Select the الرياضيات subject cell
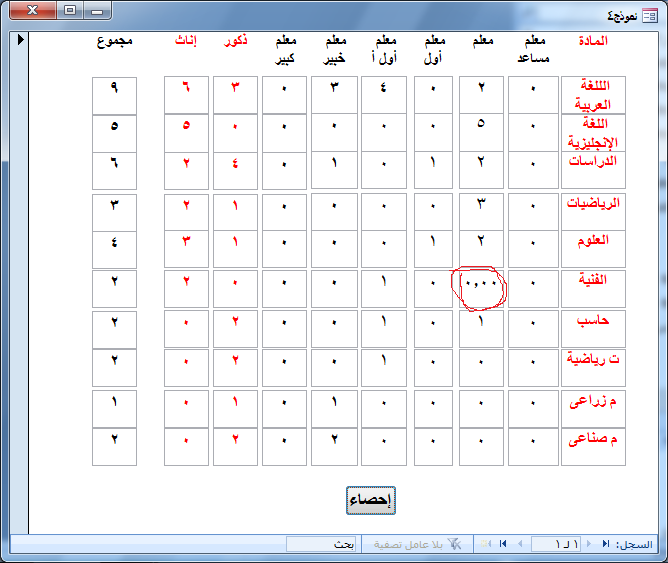The width and height of the screenshot is (668, 563). 593,212
